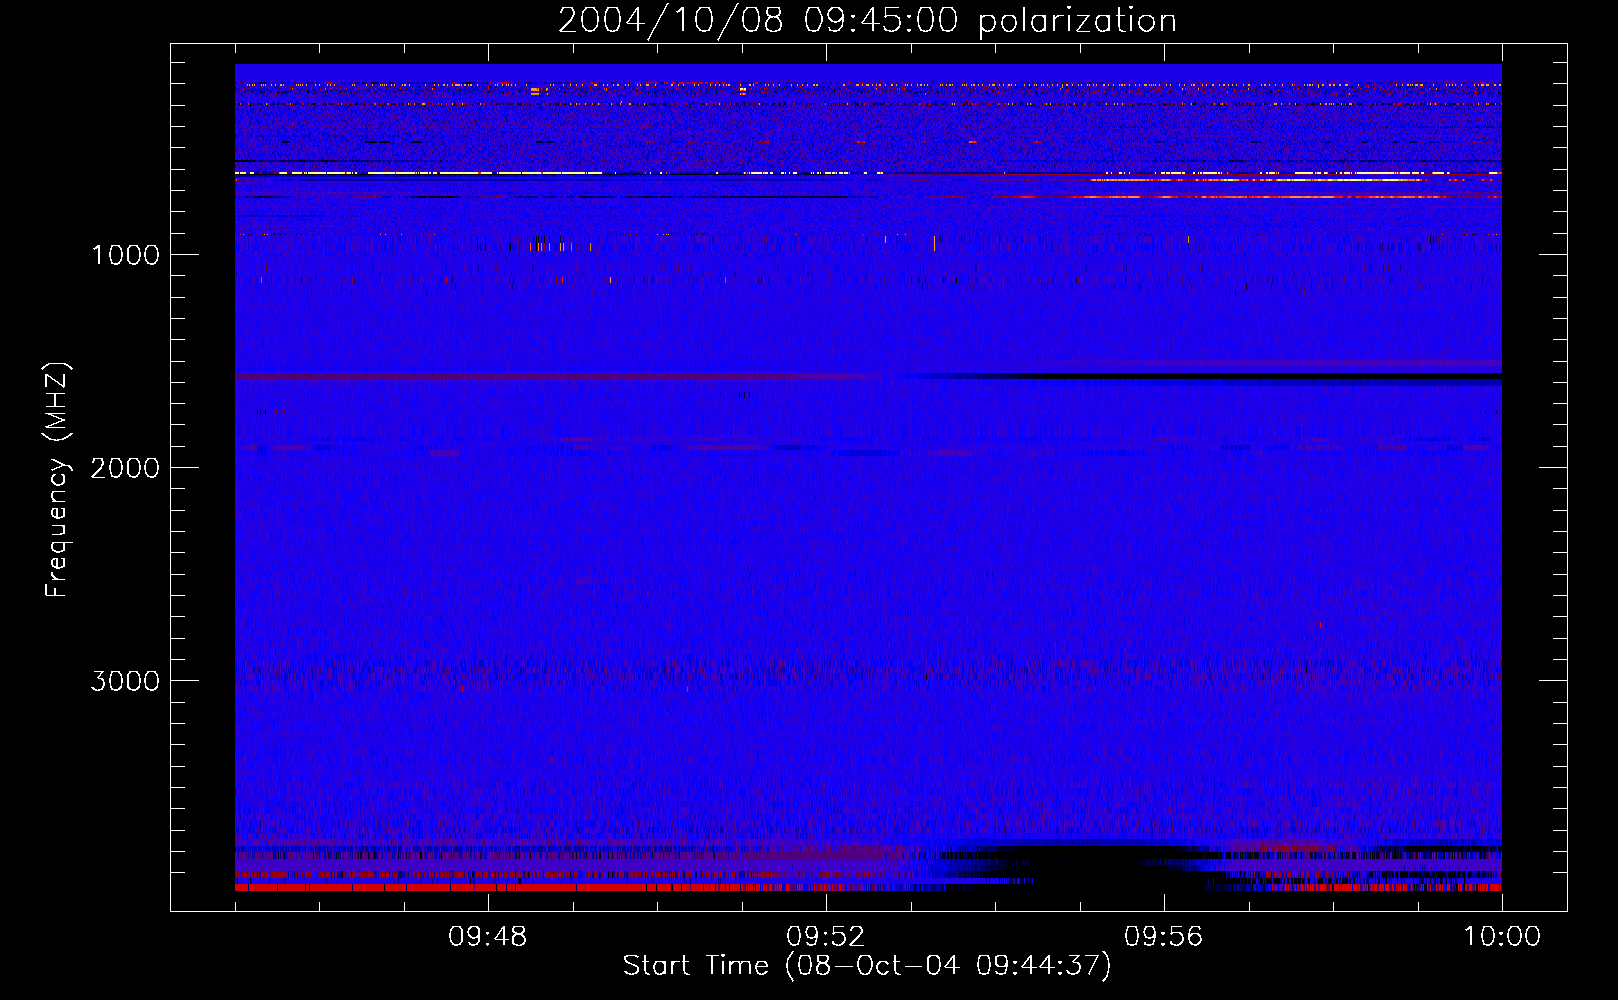The height and width of the screenshot is (1000, 1618).
Task: Select the 3000 frequency axis label
Action: [125, 681]
